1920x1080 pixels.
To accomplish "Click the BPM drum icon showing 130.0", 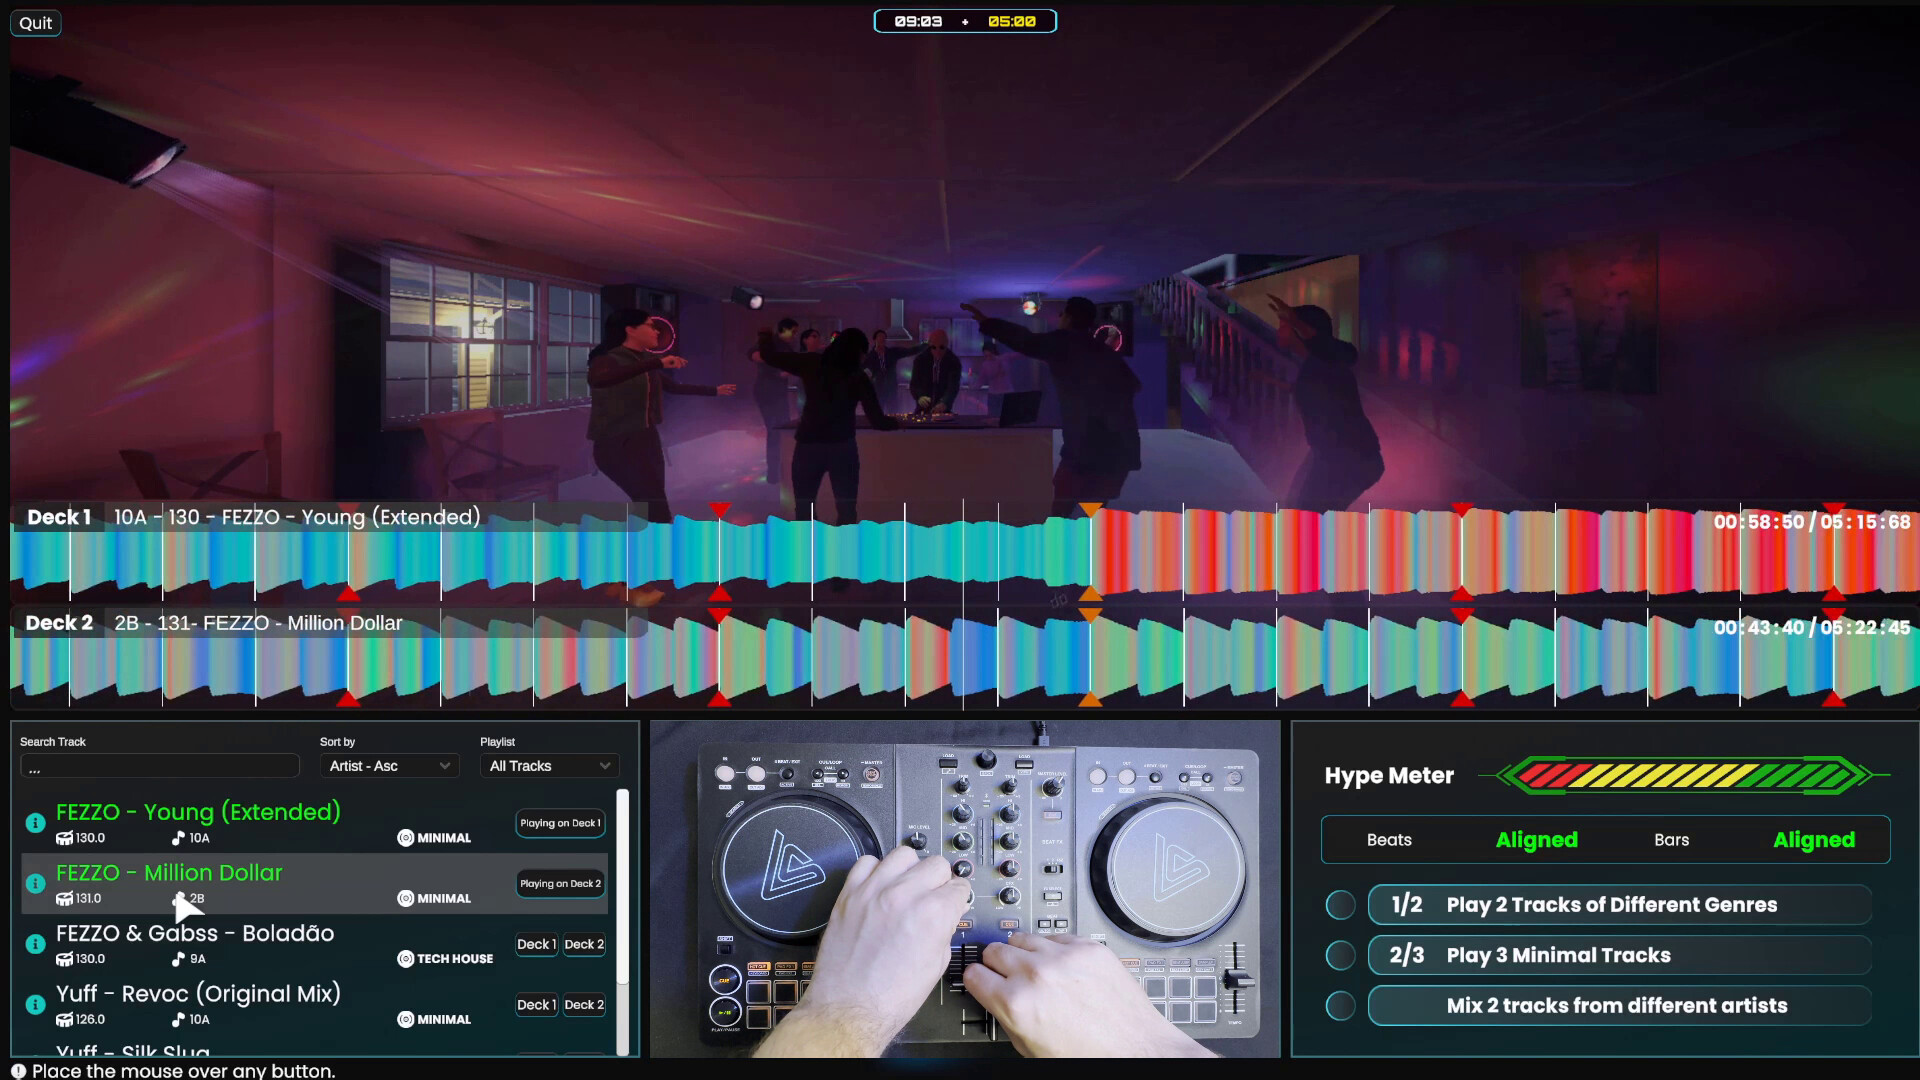I will 65,838.
